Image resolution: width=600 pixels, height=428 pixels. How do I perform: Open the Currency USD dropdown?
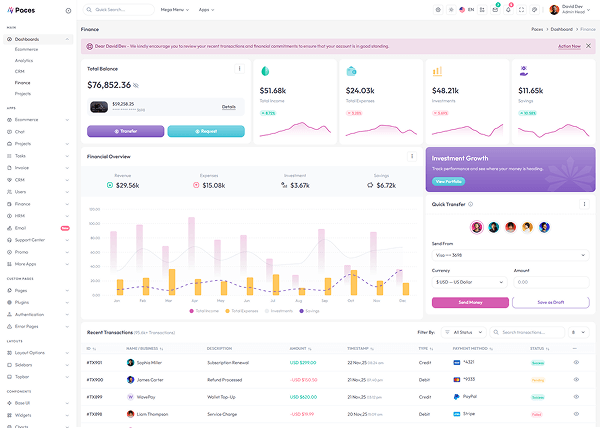pyautogui.click(x=468, y=283)
